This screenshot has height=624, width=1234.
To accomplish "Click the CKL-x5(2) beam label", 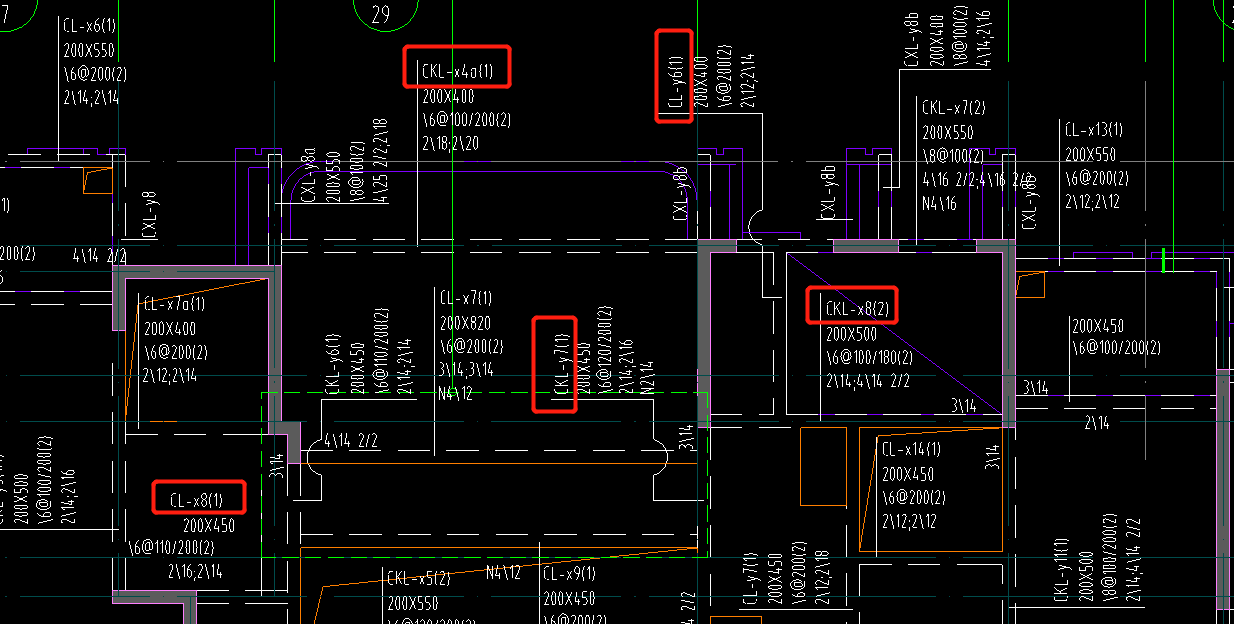I will pyautogui.click(x=418, y=579).
